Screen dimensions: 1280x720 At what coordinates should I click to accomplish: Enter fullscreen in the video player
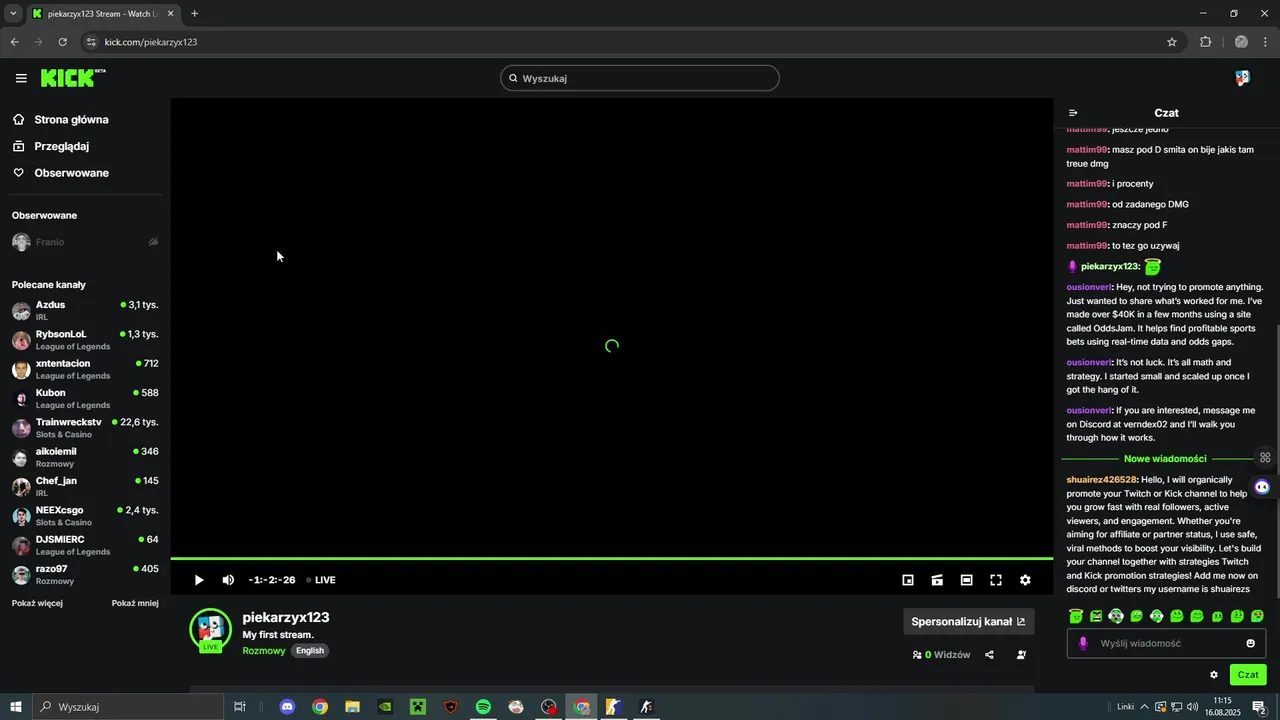click(x=996, y=580)
